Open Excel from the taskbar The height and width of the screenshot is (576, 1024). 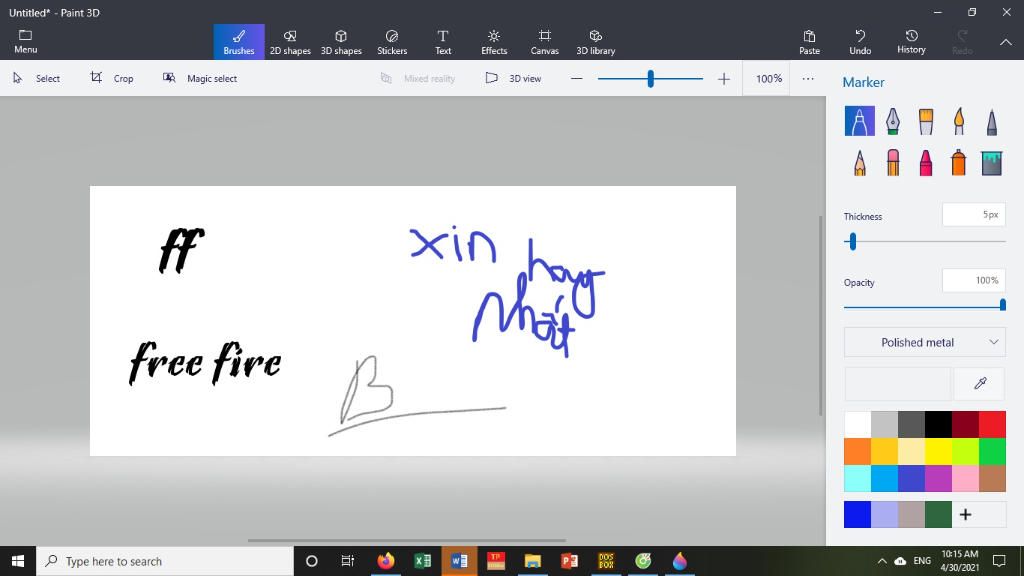(x=423, y=561)
